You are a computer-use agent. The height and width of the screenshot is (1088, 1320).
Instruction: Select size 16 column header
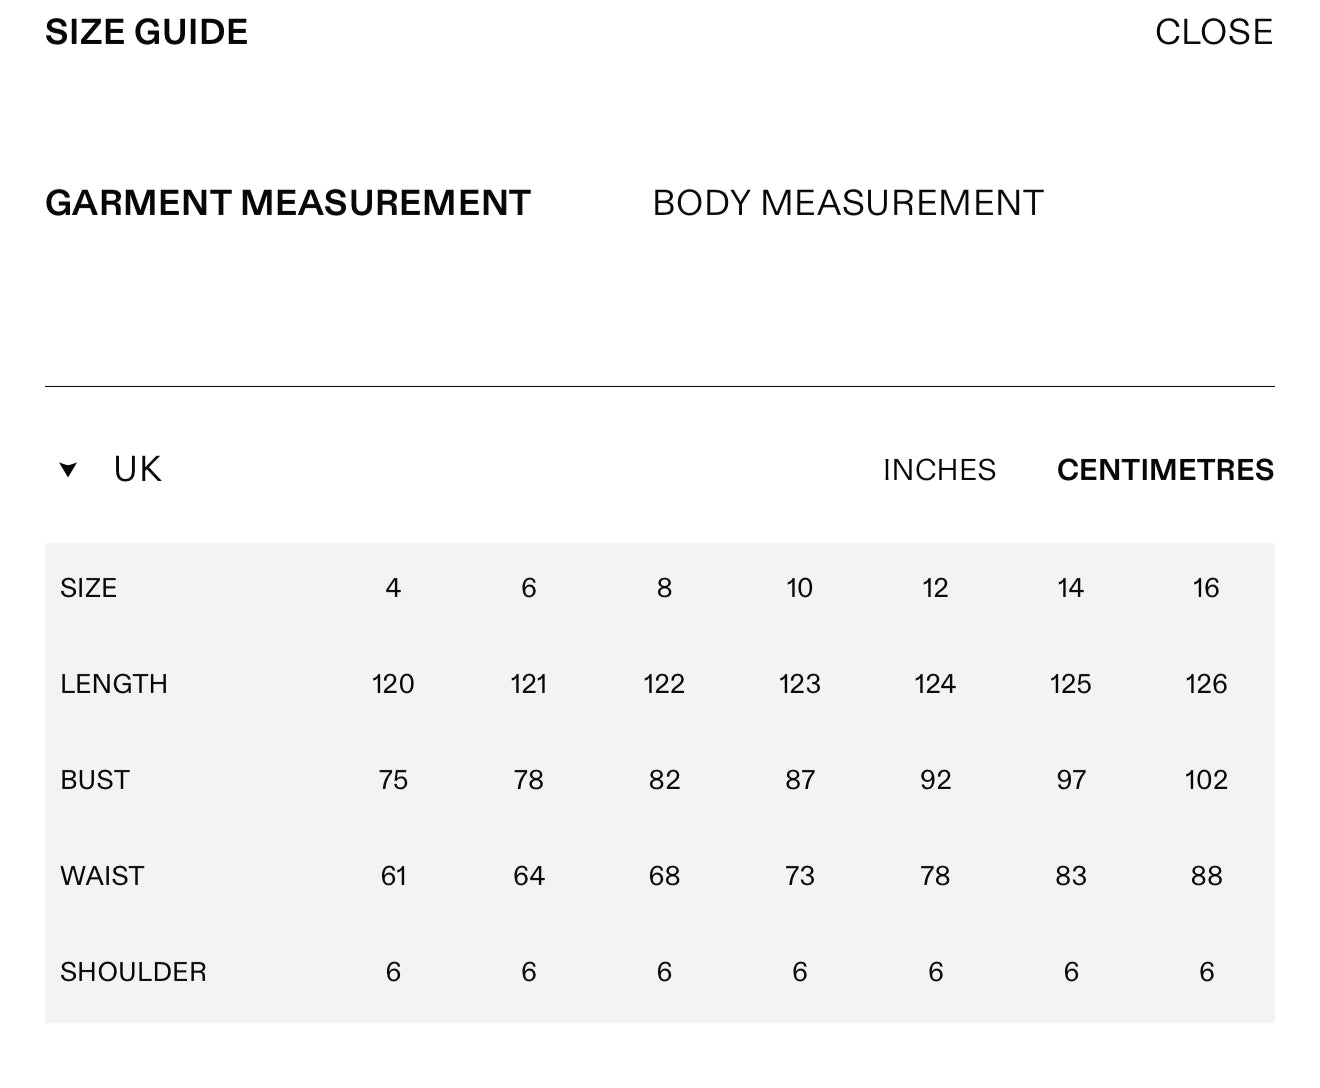(1206, 588)
